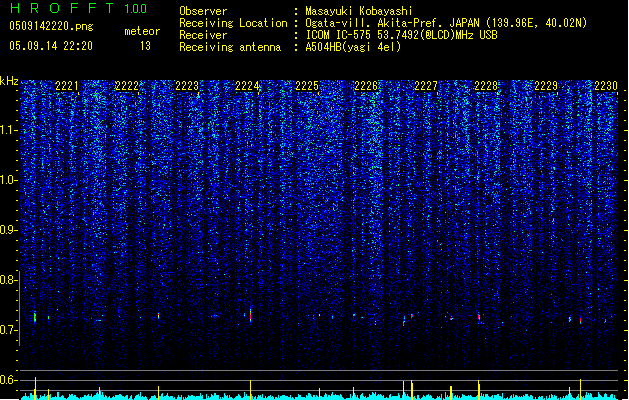Click the Observer label
629x400 pixels.
click(x=203, y=11)
